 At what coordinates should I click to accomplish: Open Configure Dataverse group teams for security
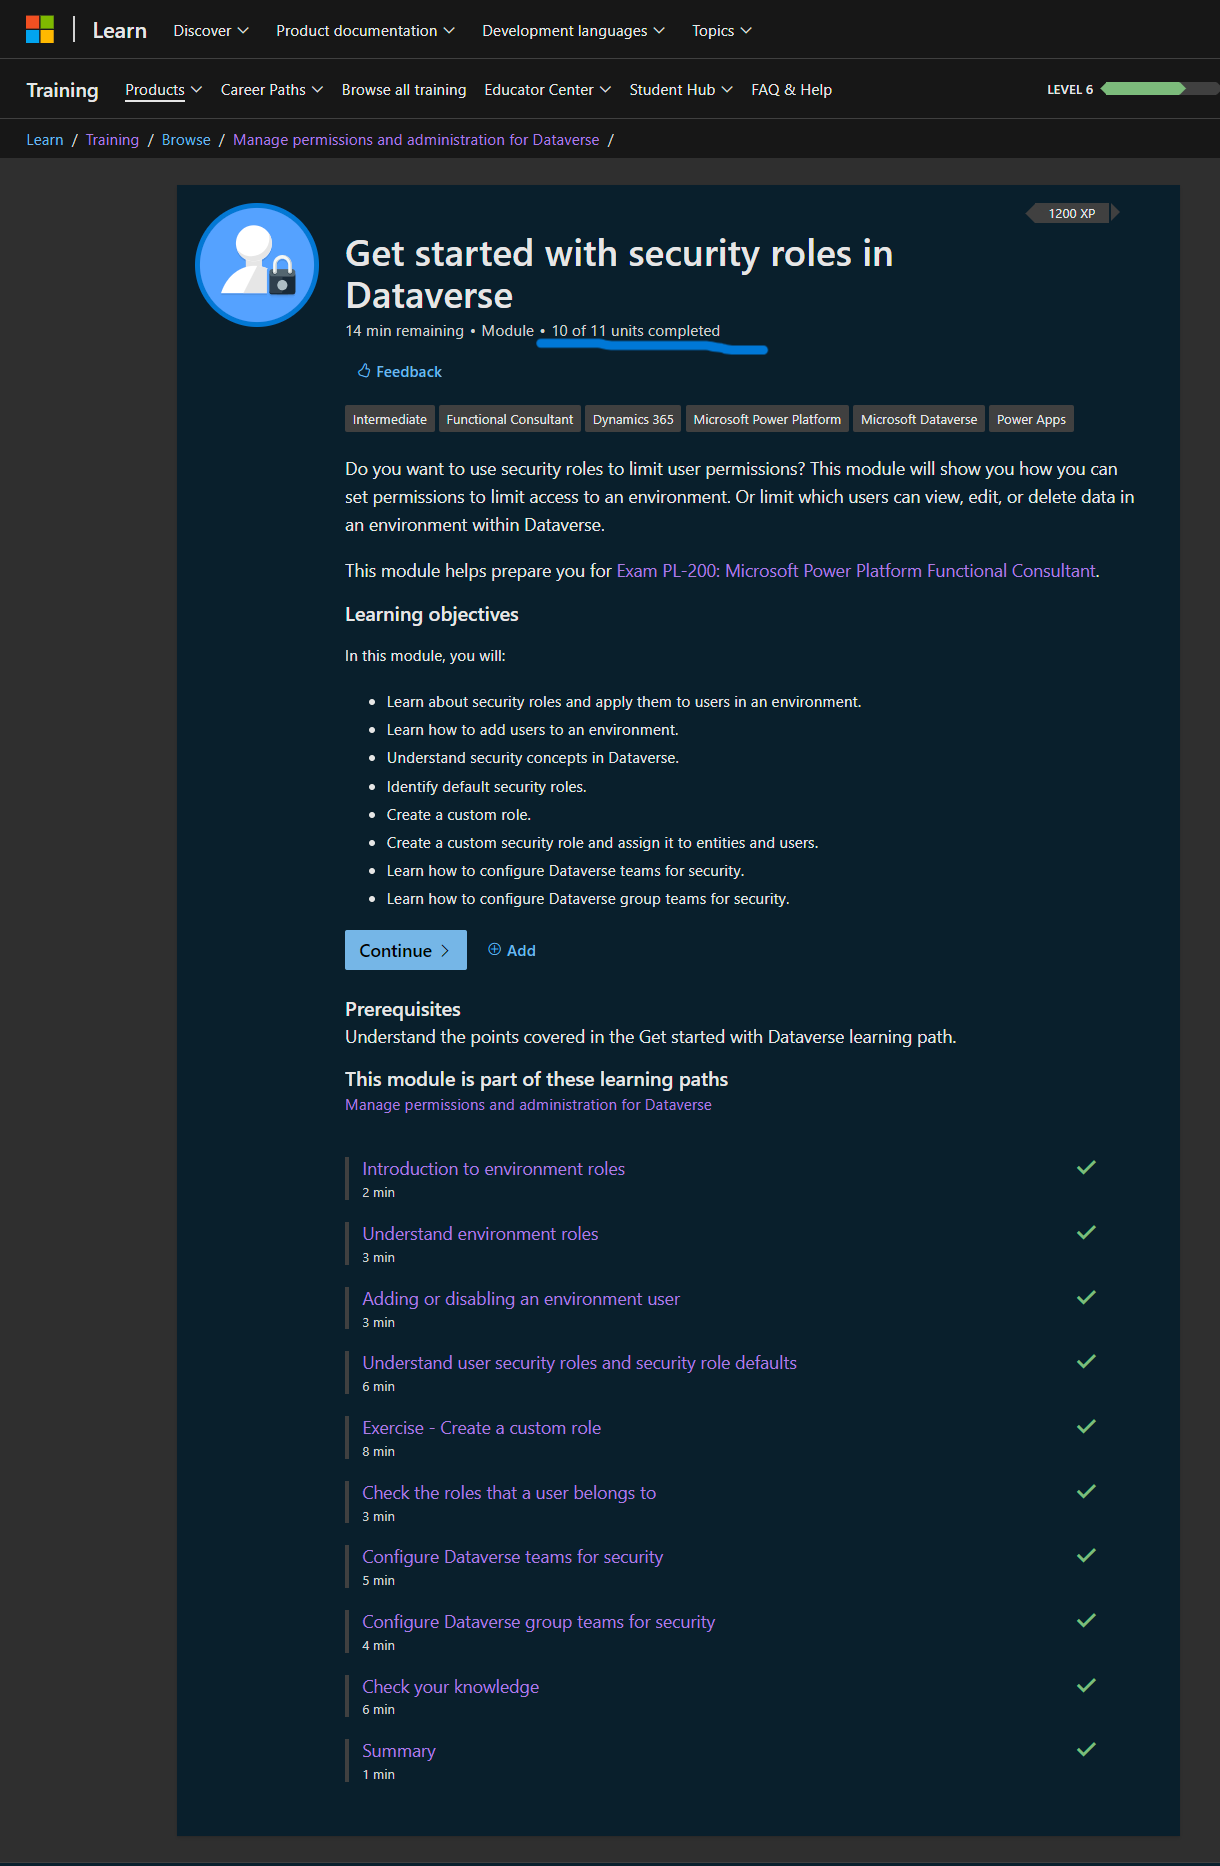tap(538, 1622)
